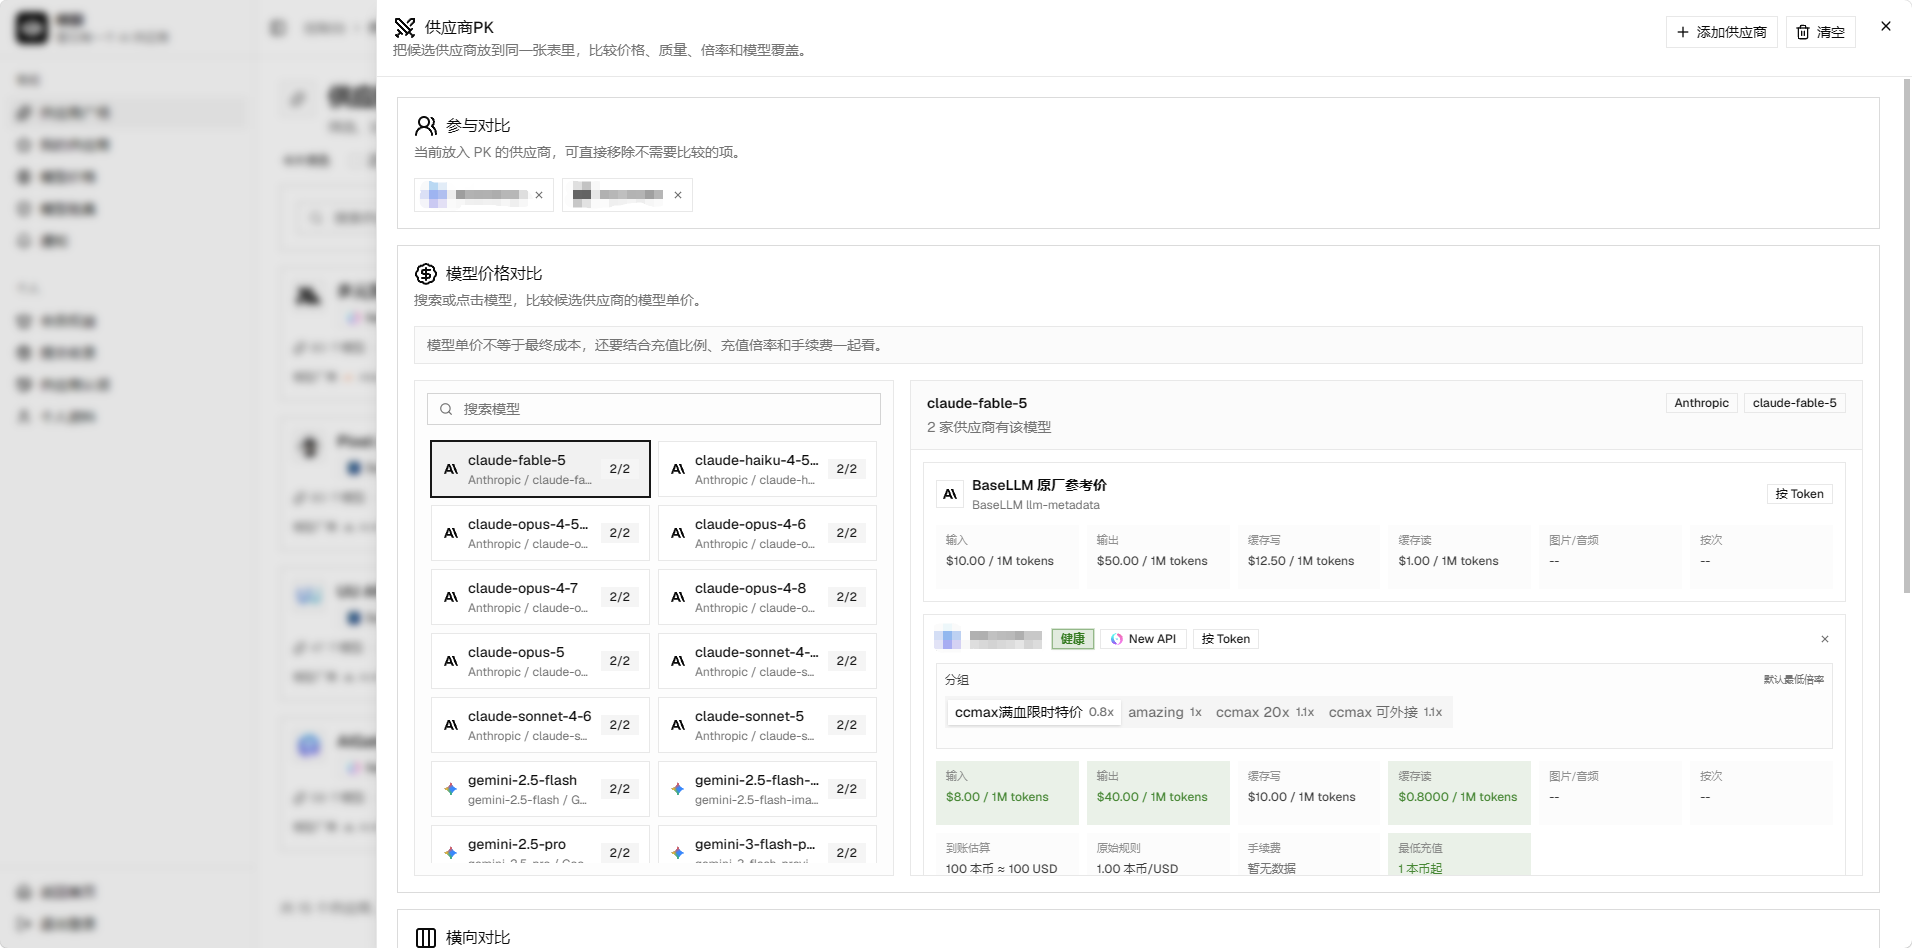Click the 添加供应商 button

point(1721,32)
